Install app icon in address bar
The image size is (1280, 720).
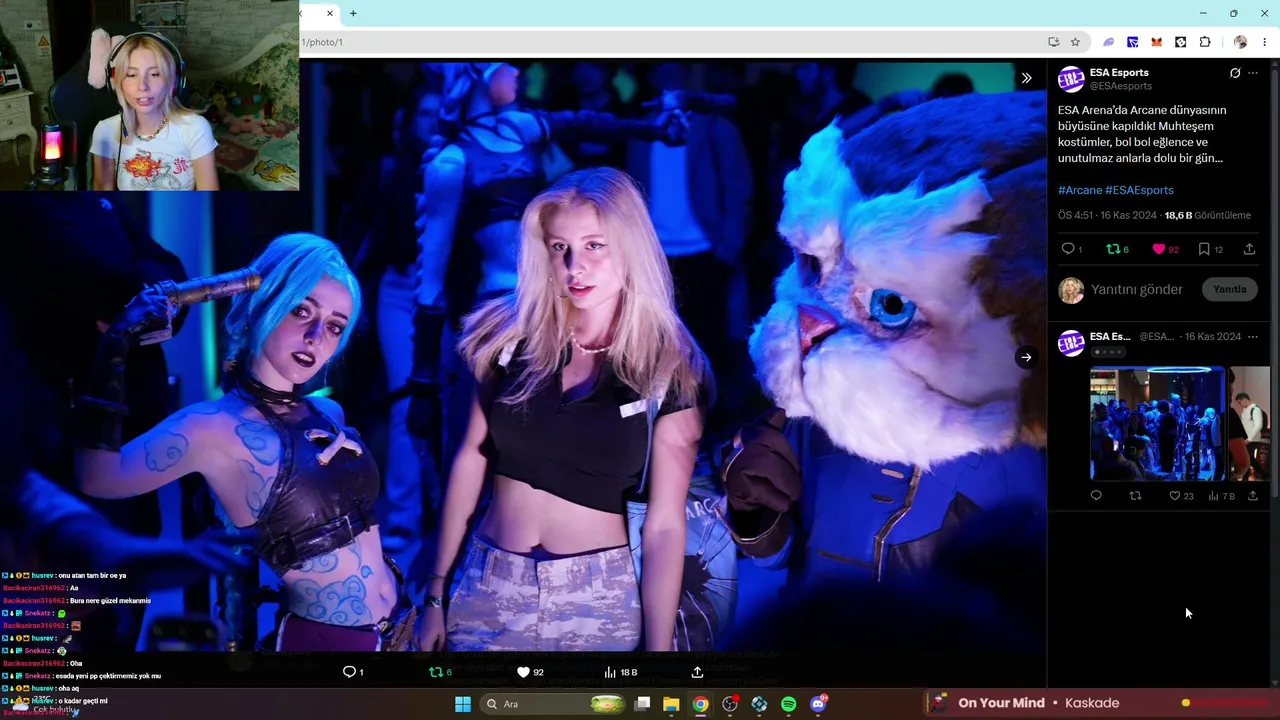[x=1053, y=42]
